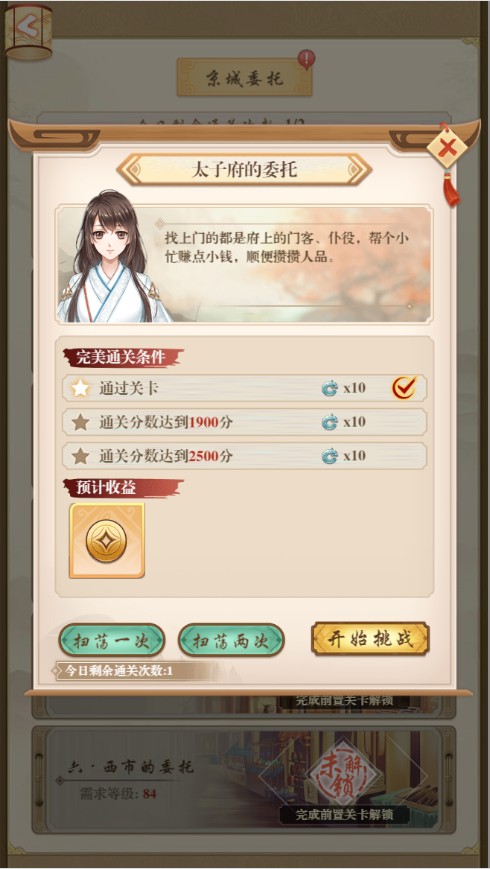
Task: Click 扫荡一次 sweep once button
Action: (x=112, y=640)
